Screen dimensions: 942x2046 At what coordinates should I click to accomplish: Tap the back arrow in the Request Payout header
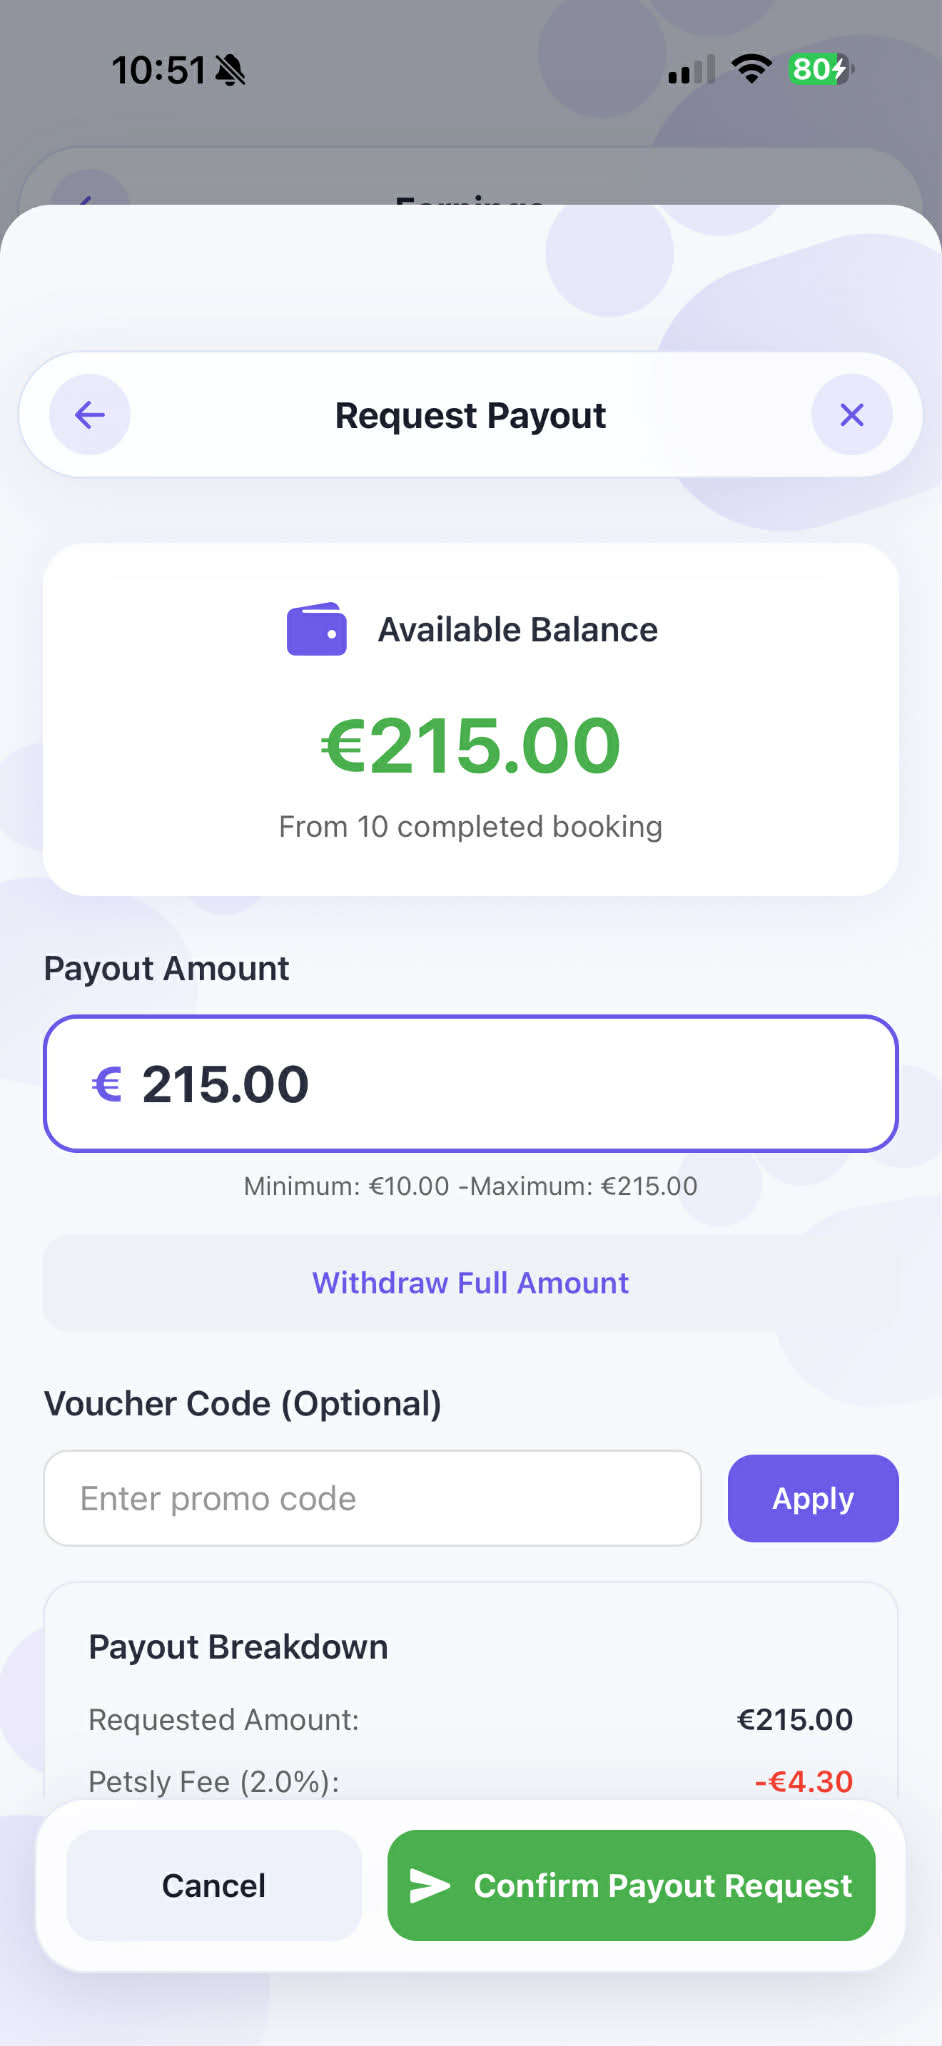88,414
